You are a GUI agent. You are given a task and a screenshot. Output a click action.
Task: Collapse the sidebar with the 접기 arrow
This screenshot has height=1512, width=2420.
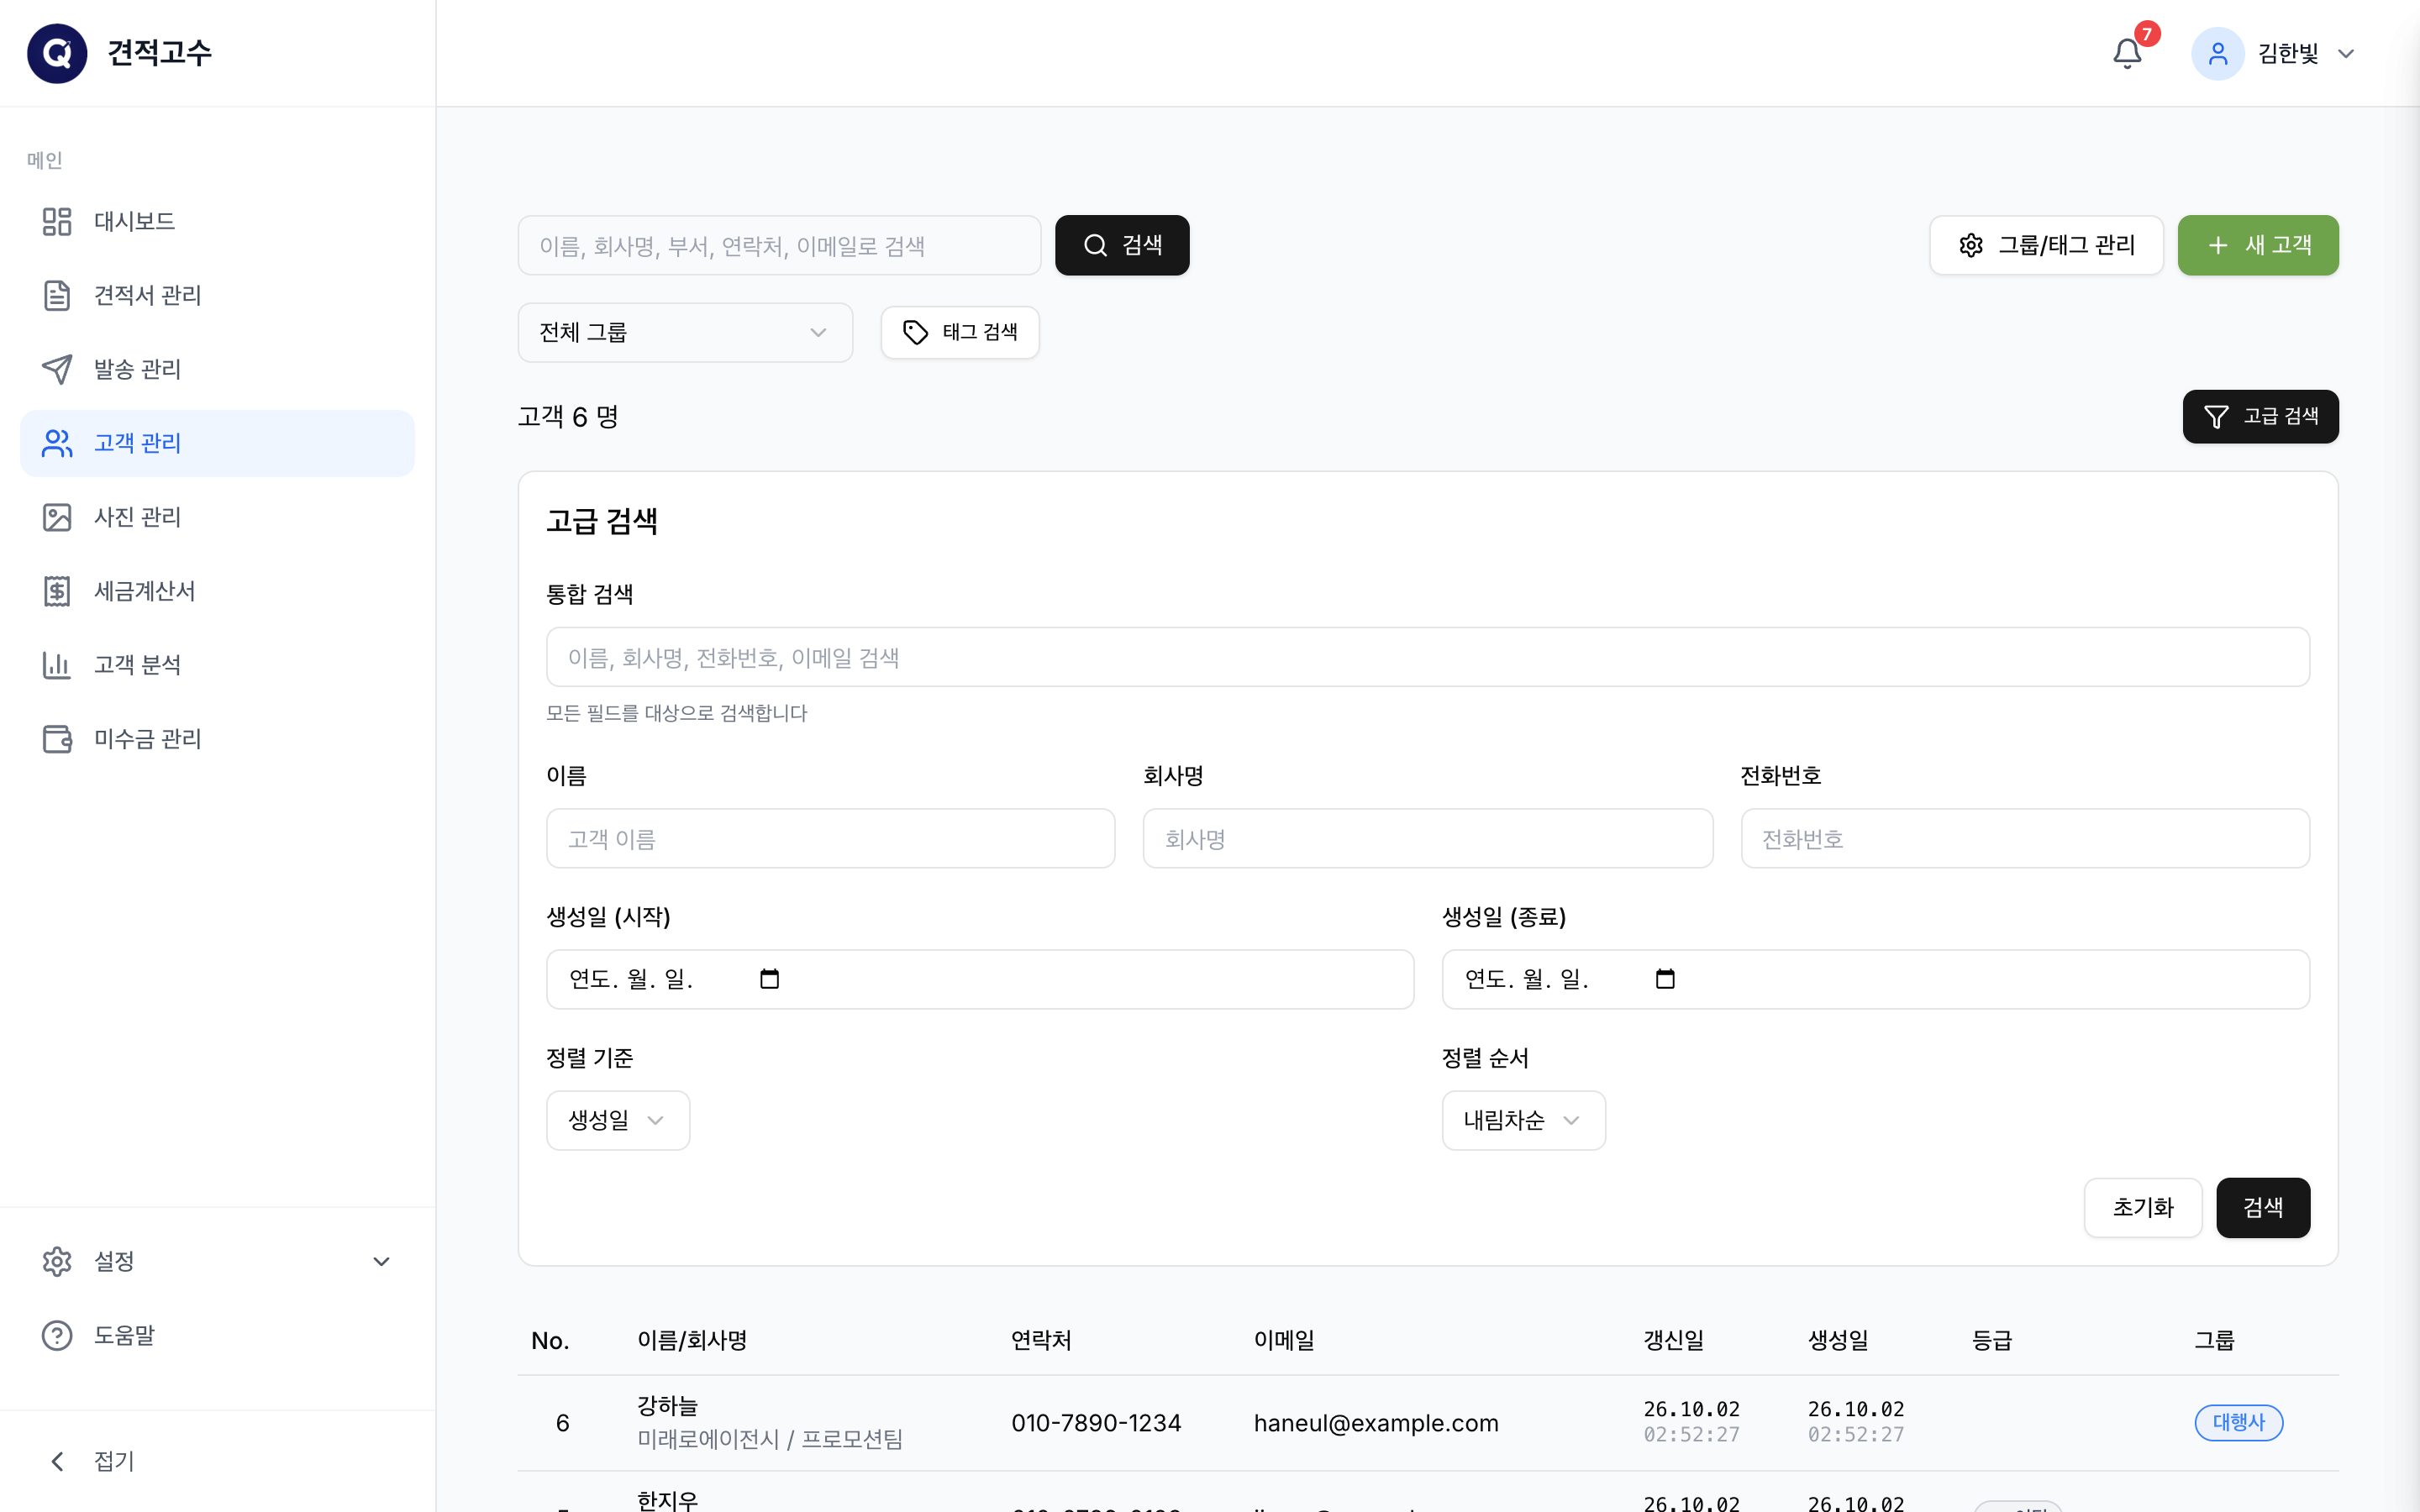pos(57,1461)
